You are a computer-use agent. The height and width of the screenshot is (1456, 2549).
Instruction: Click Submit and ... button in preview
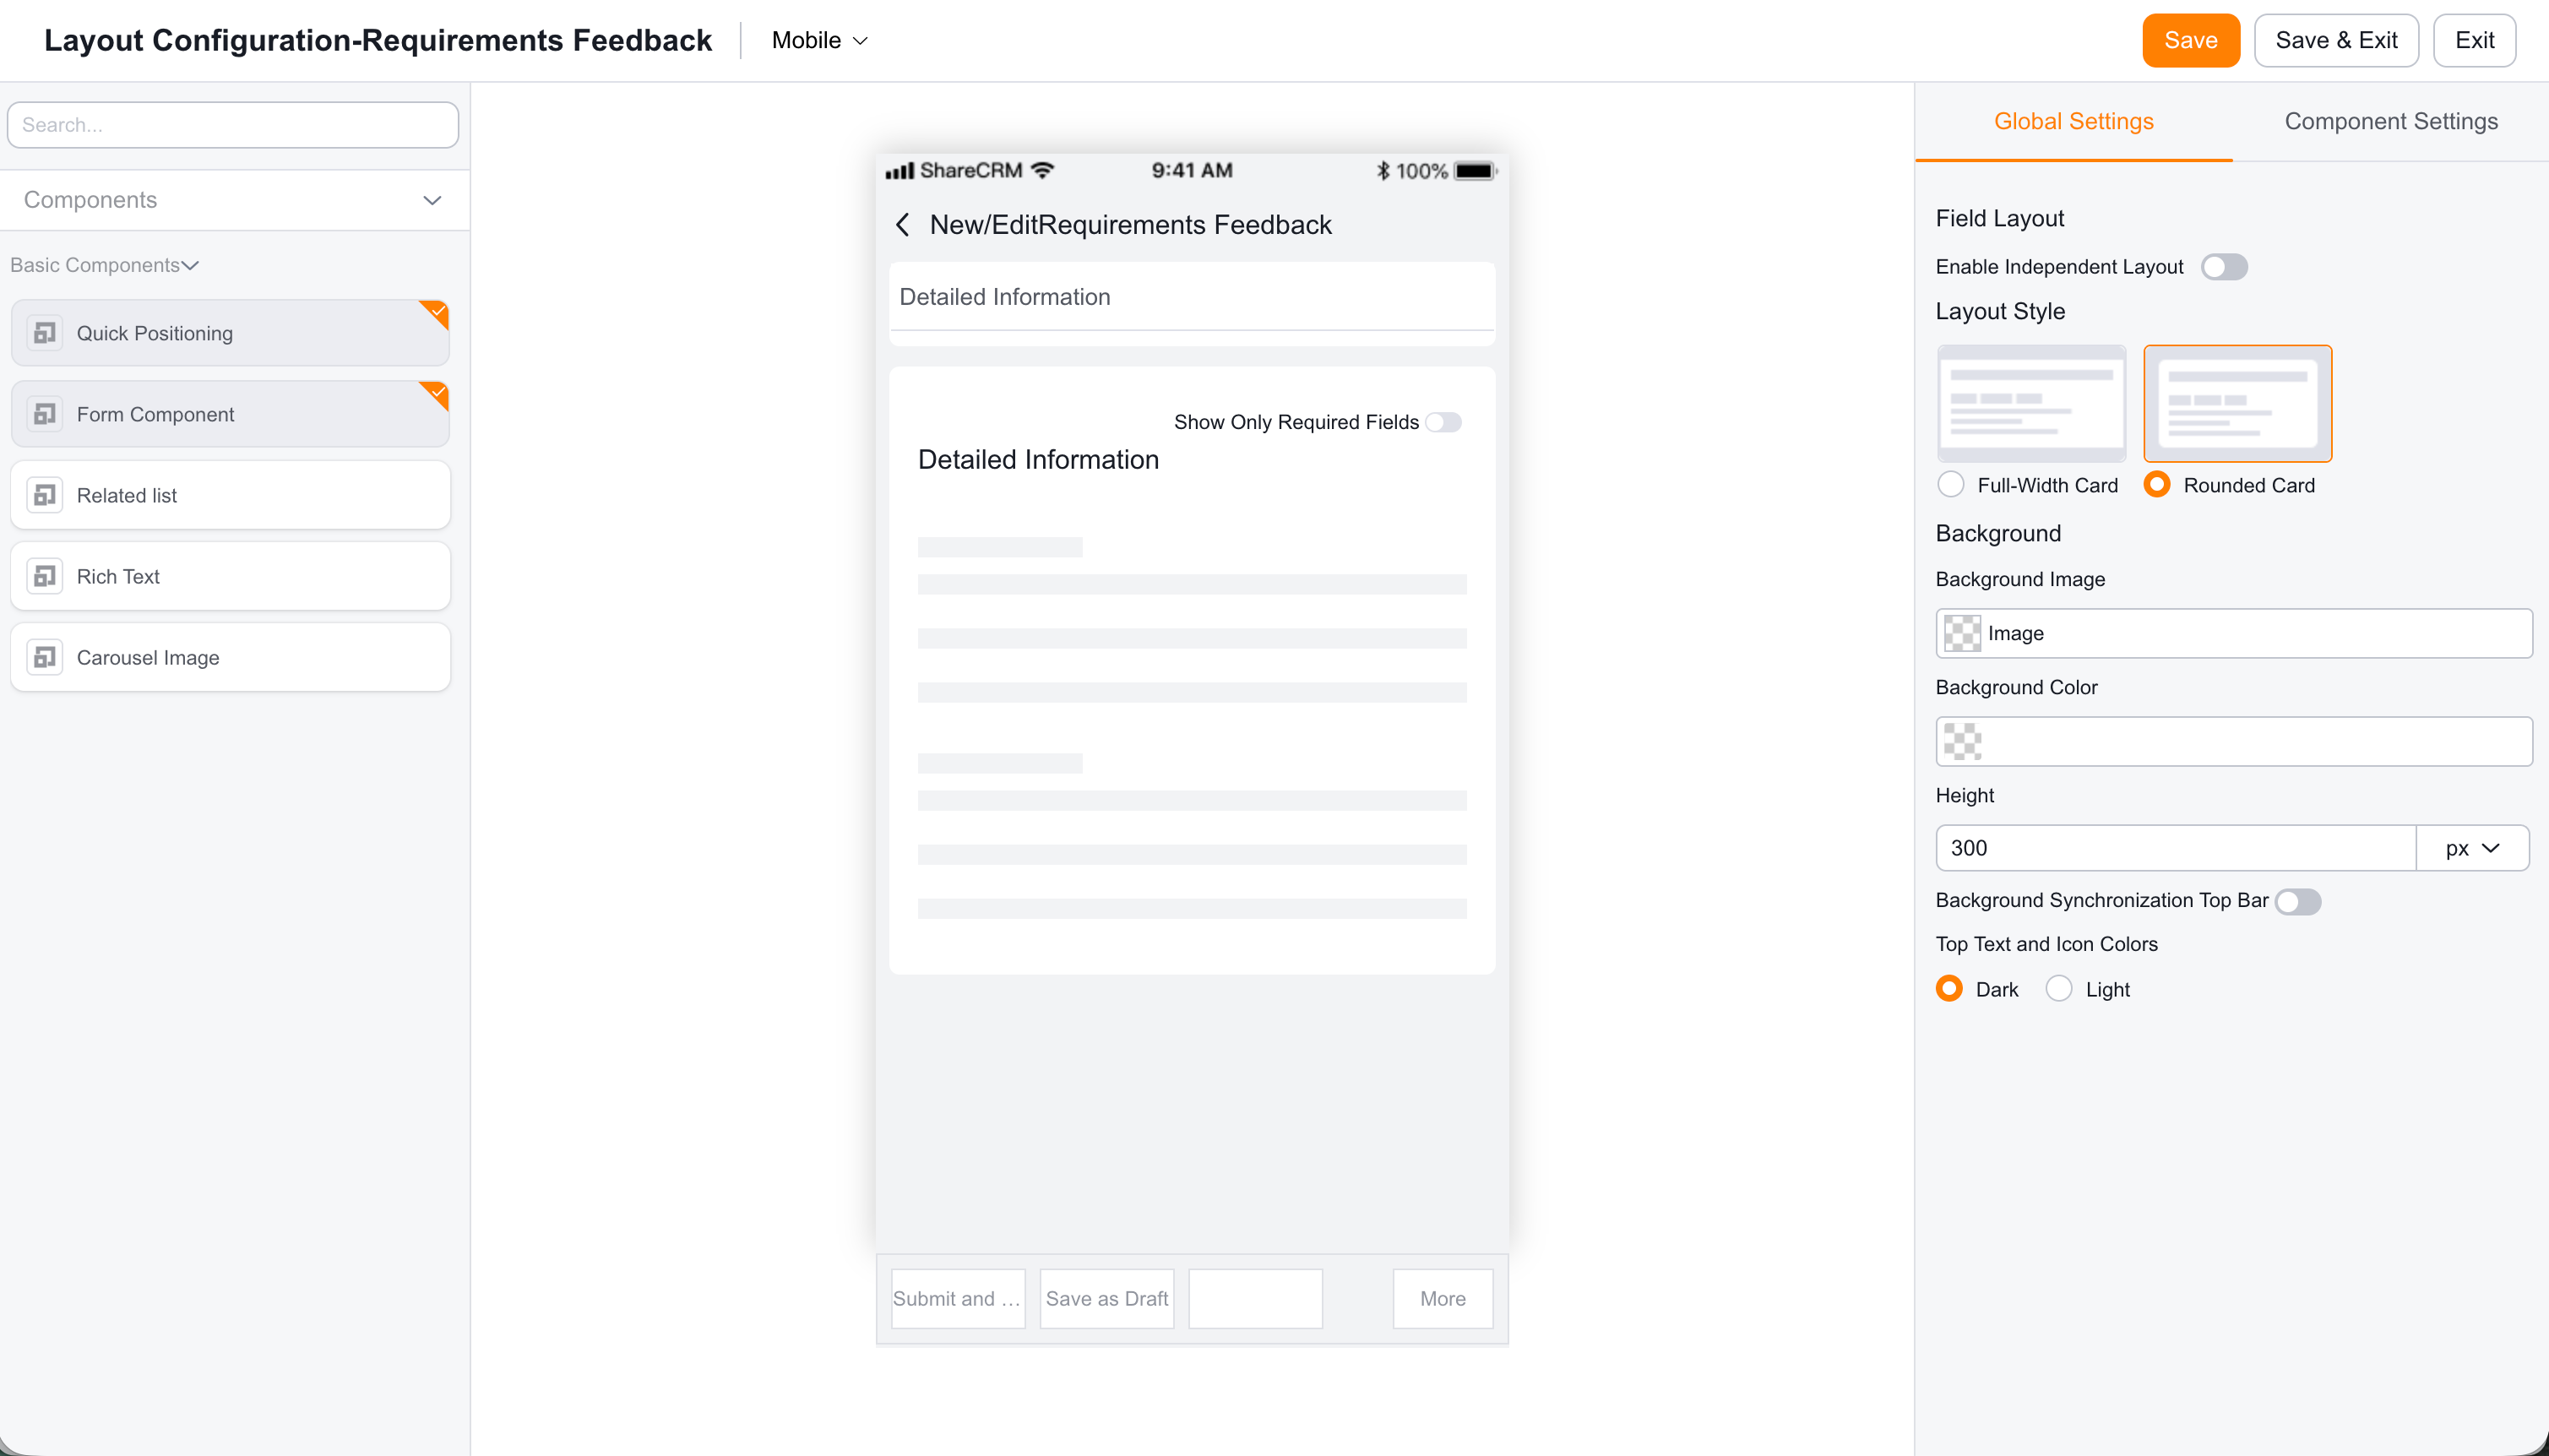click(x=957, y=1298)
